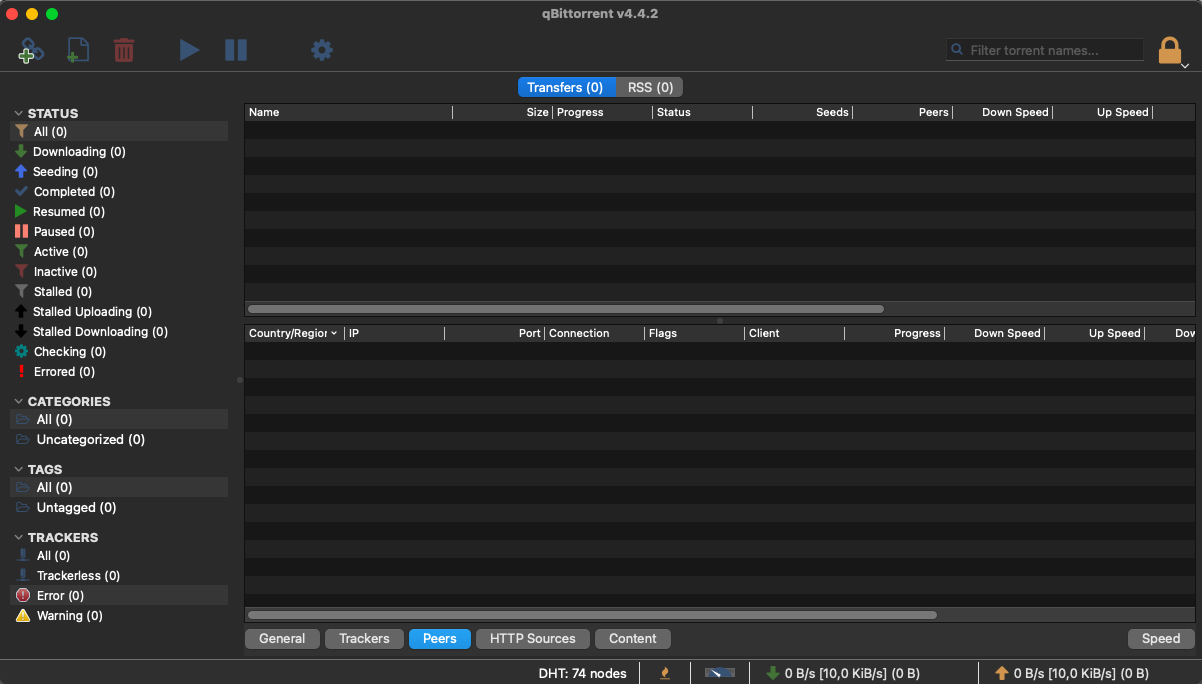Click the yellow triangle Warning tracker icon

[x=23, y=615]
